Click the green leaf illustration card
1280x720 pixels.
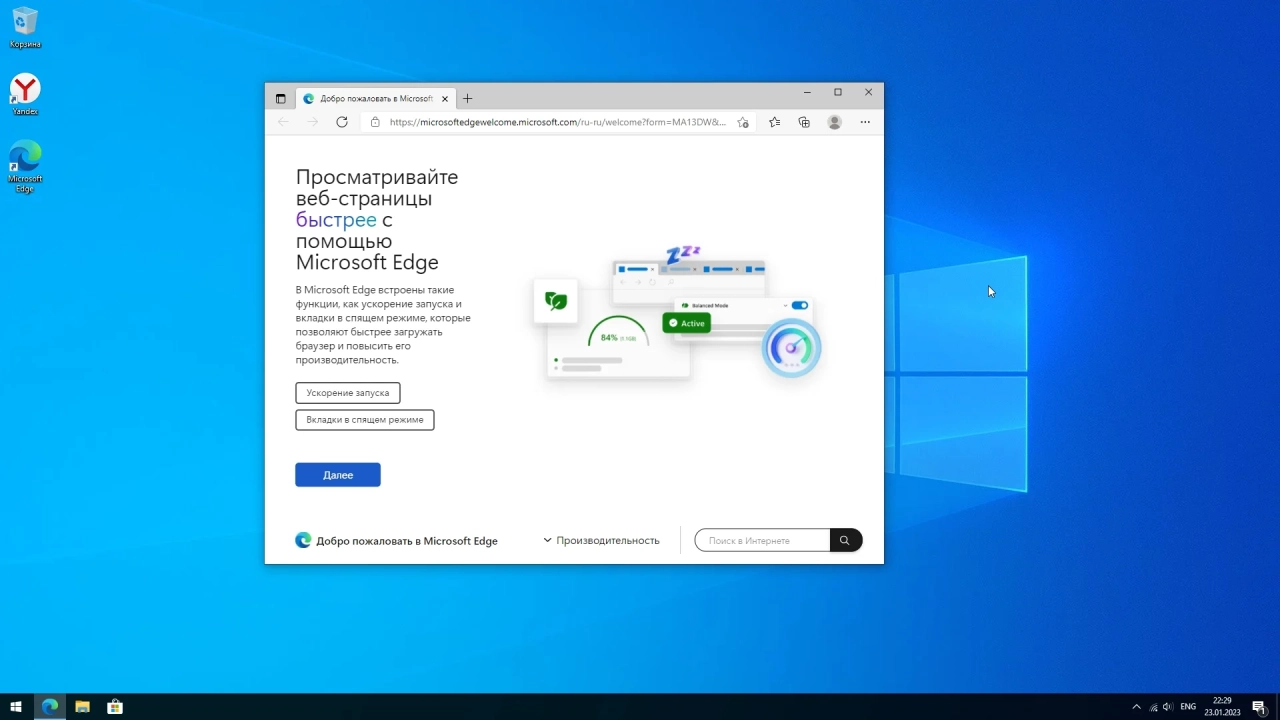[556, 300]
